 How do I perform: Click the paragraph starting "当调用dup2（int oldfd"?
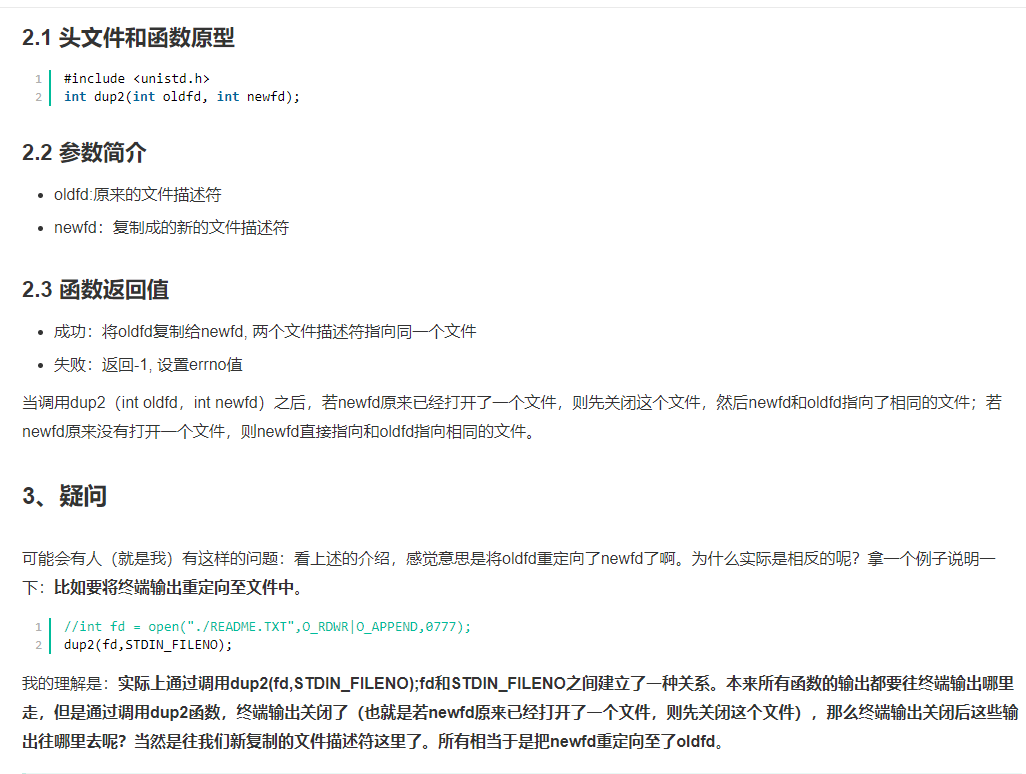tap(512, 417)
